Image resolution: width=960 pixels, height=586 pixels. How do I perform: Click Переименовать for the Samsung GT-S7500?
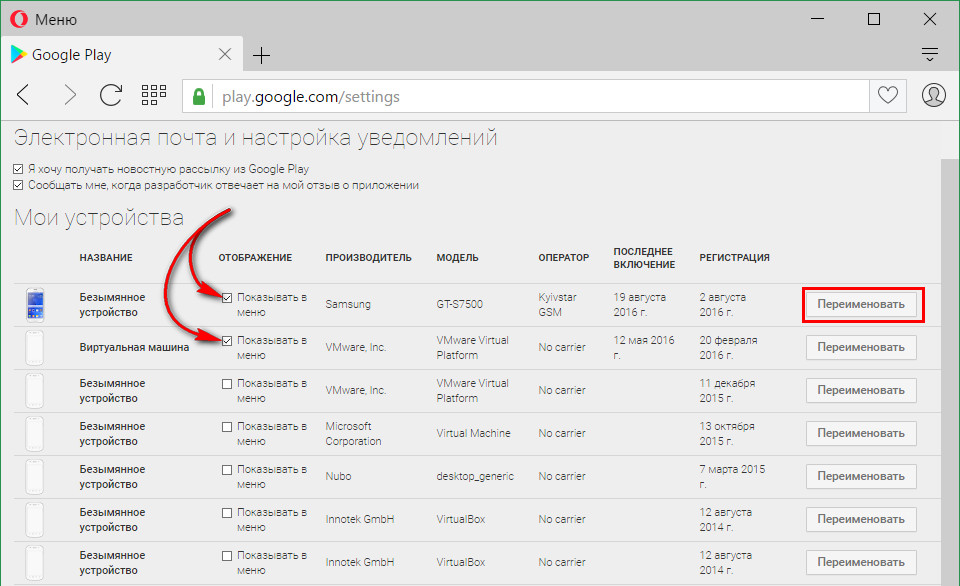click(x=861, y=304)
